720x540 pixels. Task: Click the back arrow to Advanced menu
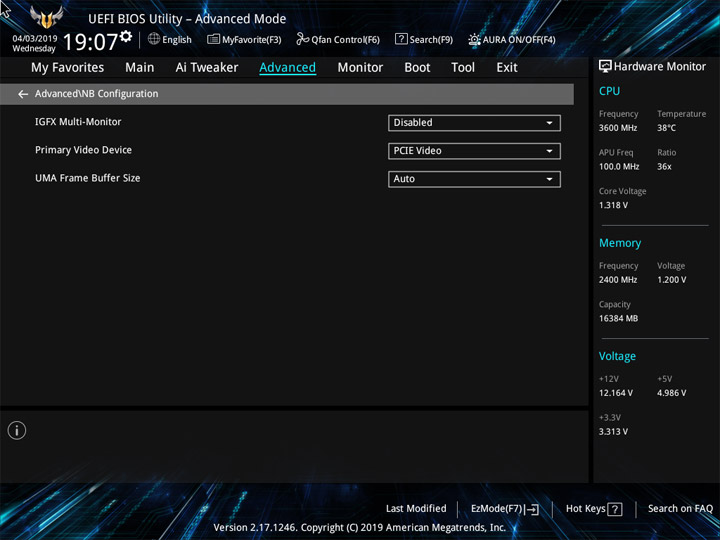(23, 94)
